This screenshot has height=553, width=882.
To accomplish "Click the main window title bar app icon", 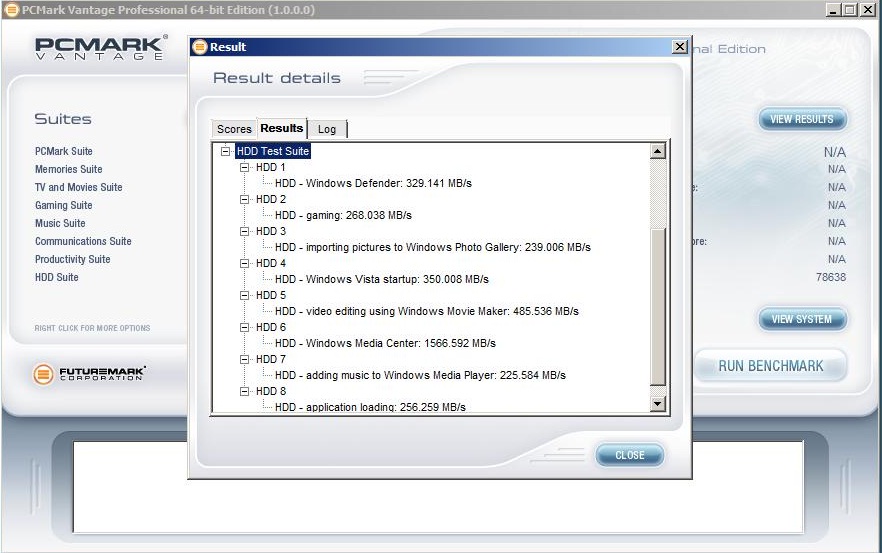I will point(11,10).
